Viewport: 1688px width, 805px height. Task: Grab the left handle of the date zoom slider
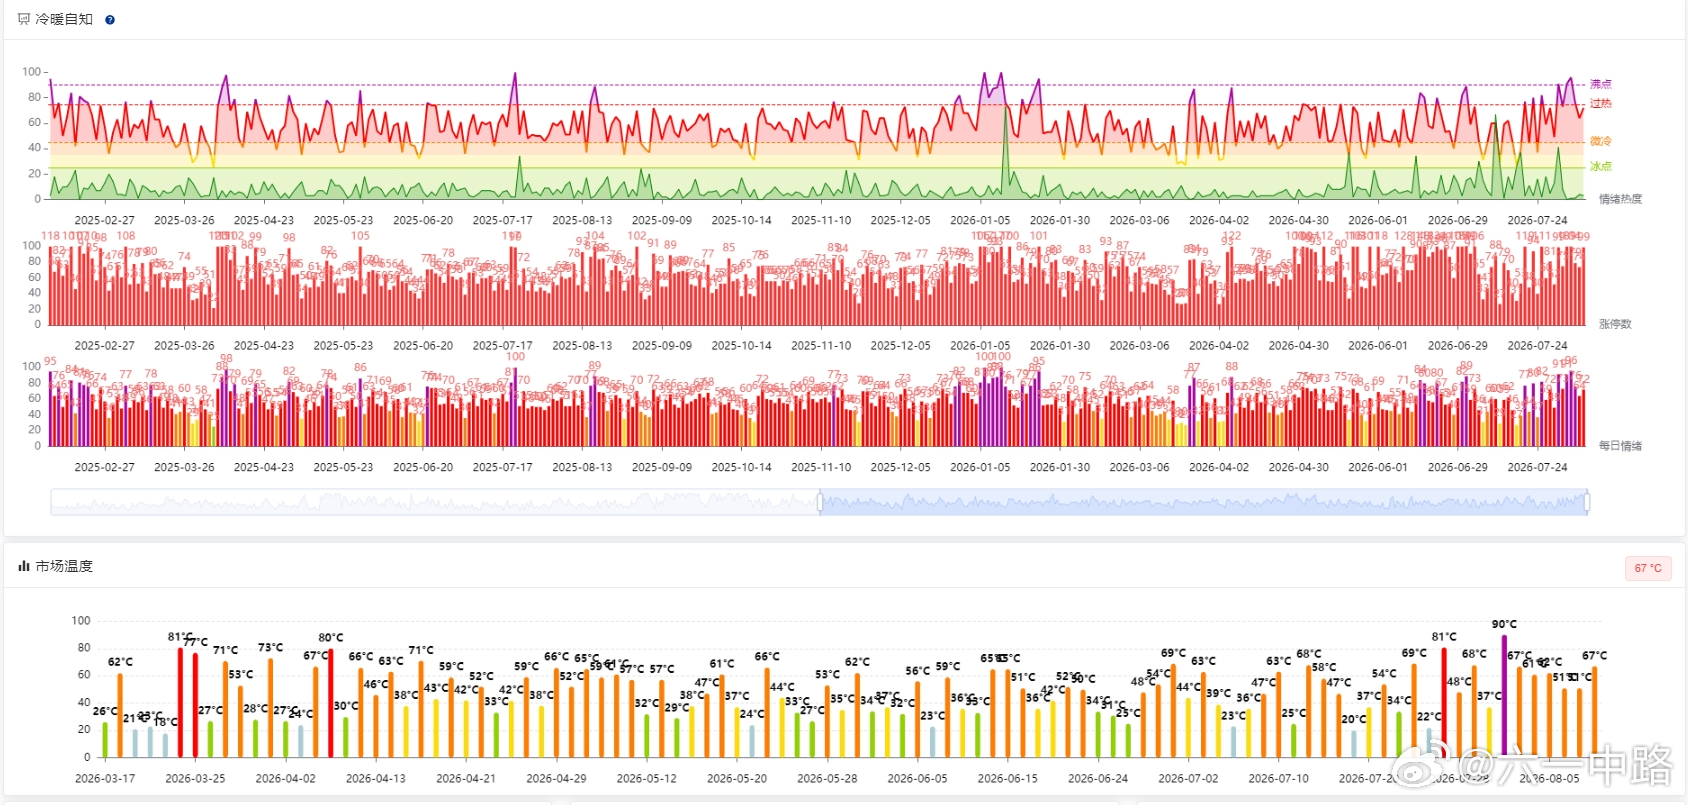click(820, 502)
